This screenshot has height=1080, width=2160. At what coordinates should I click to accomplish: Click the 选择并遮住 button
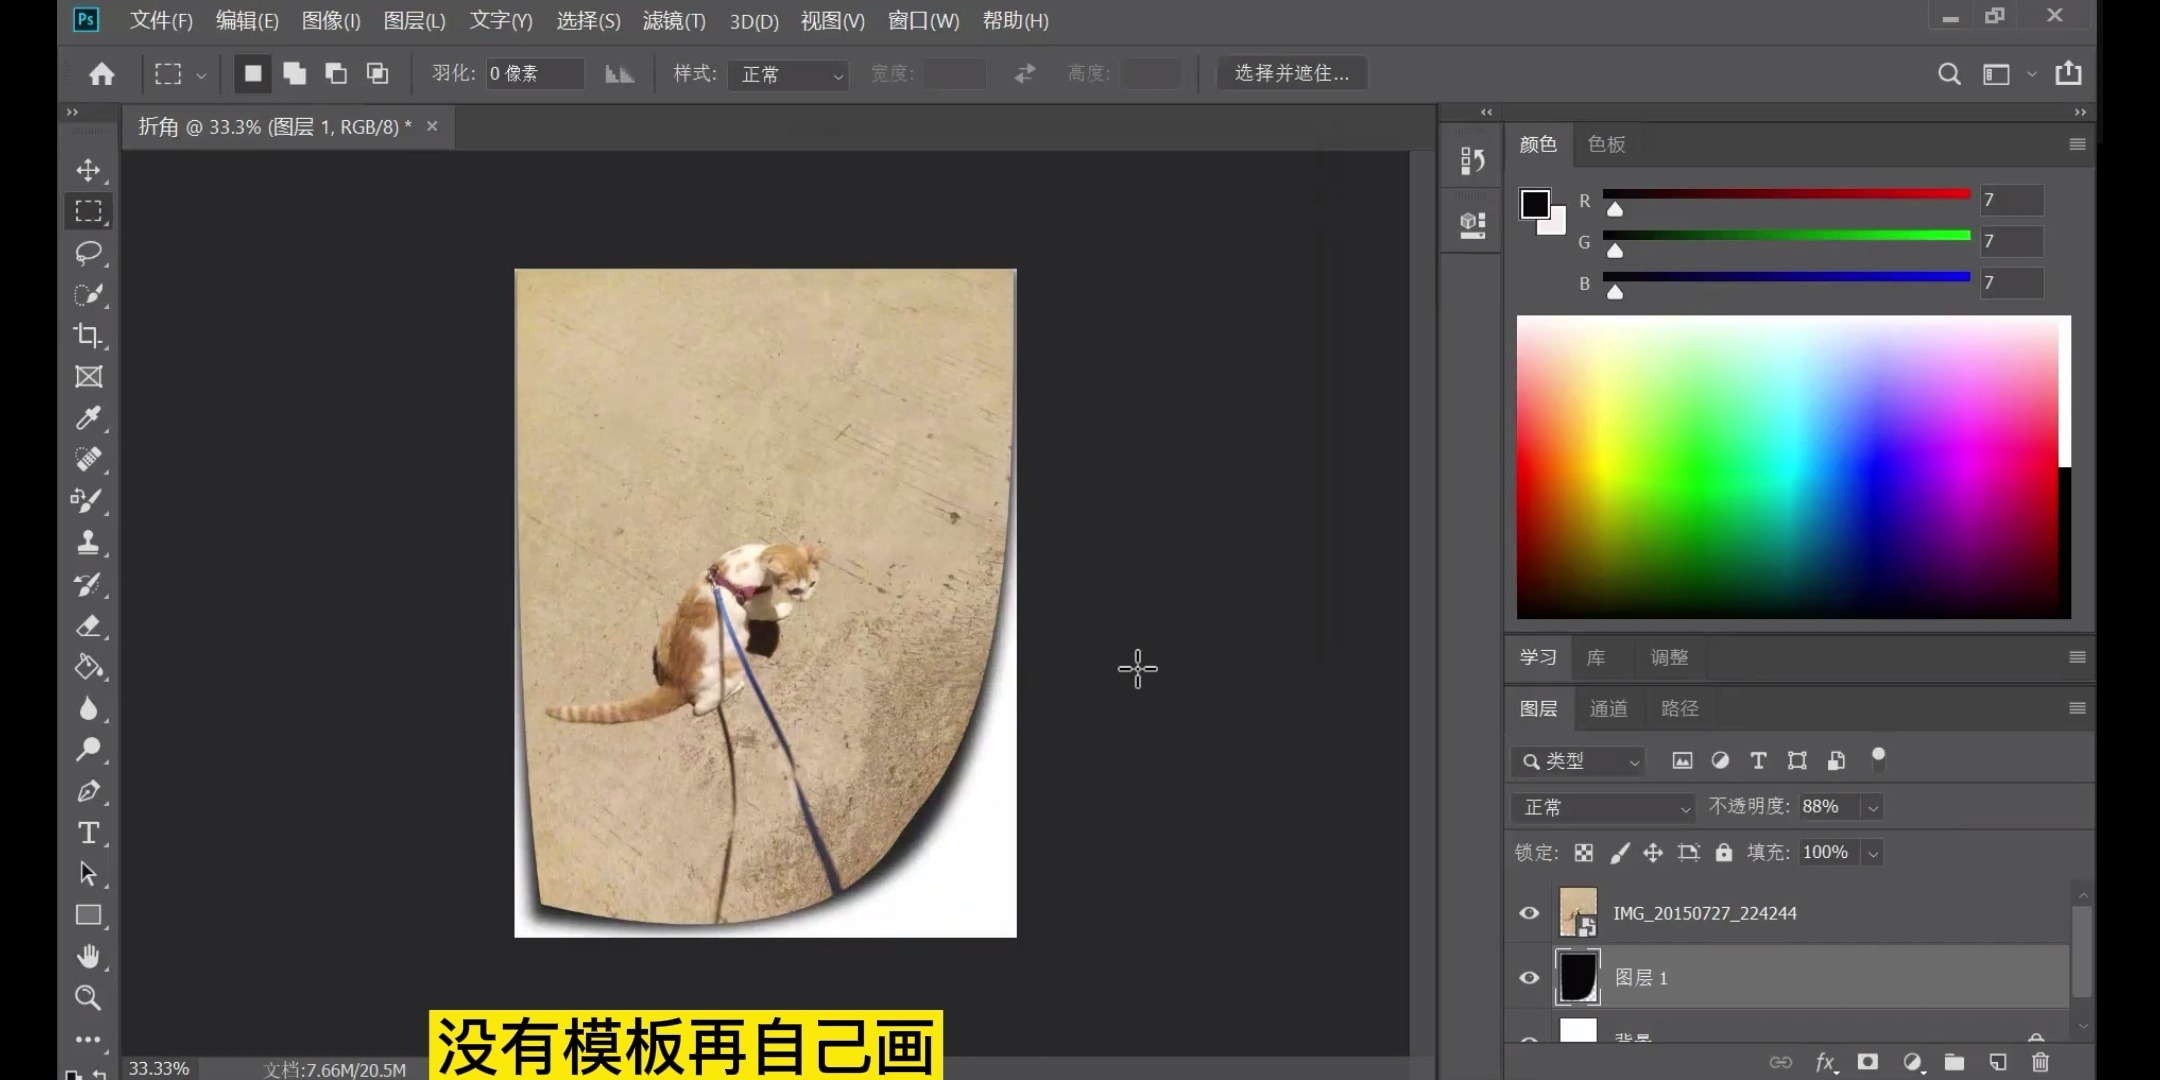pos(1291,74)
